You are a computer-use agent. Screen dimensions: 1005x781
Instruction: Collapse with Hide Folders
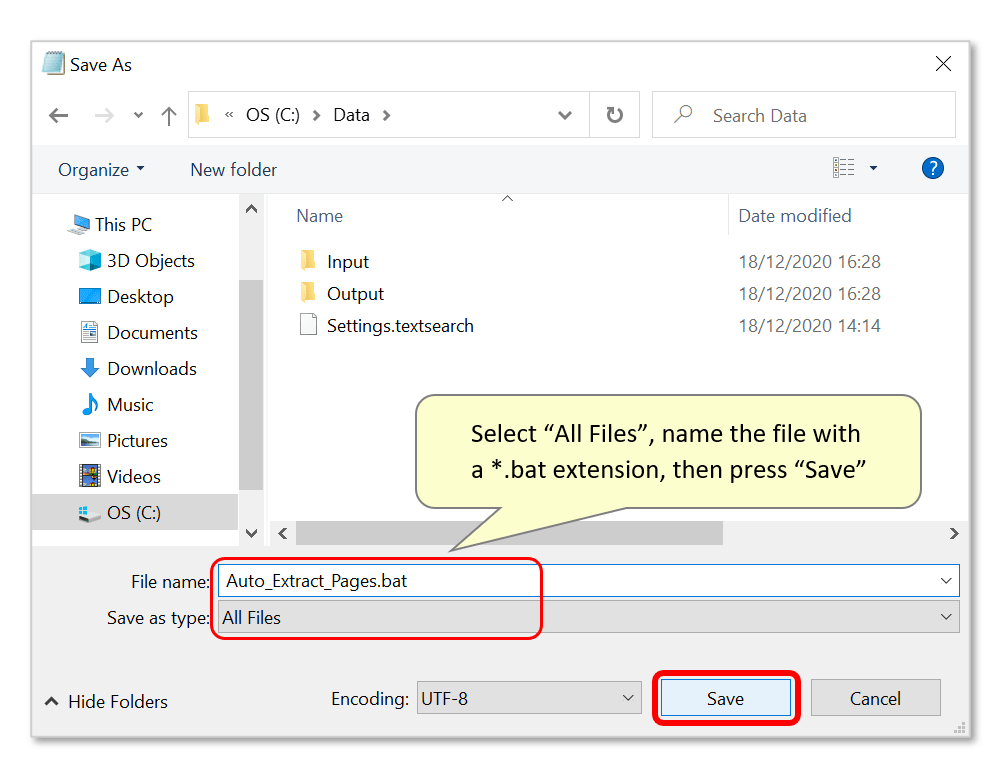(106, 702)
